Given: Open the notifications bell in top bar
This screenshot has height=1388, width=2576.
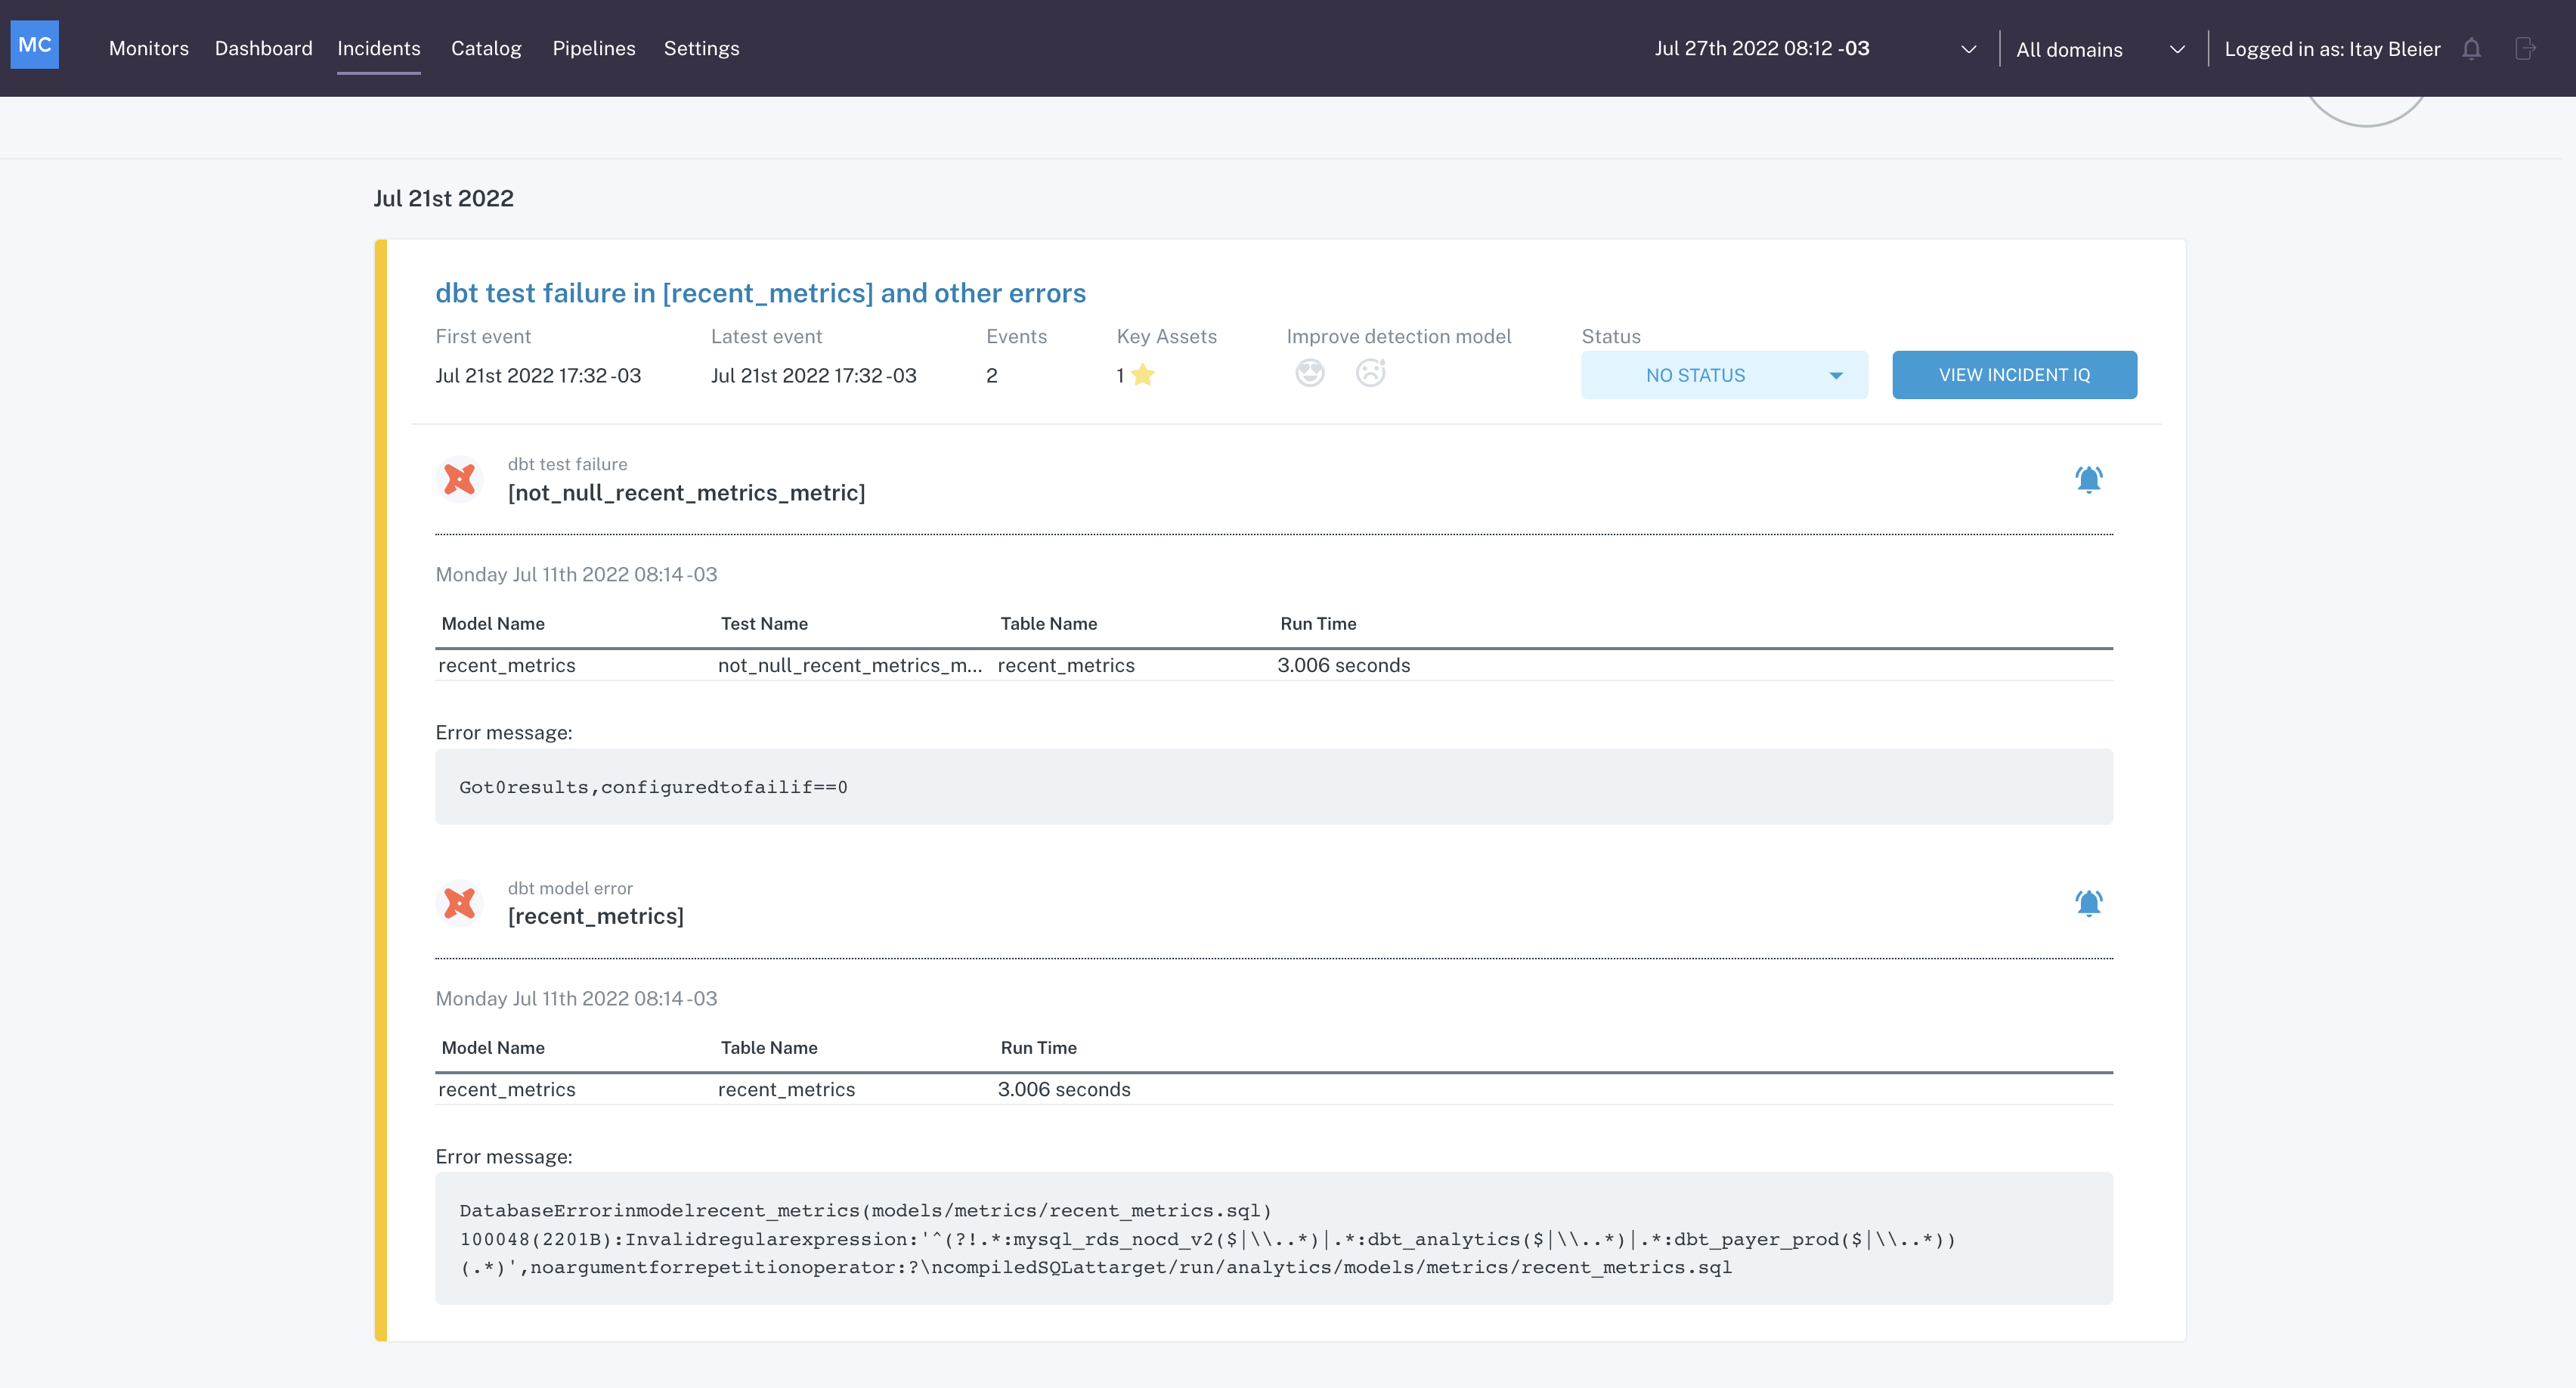Looking at the screenshot, I should [2471, 49].
